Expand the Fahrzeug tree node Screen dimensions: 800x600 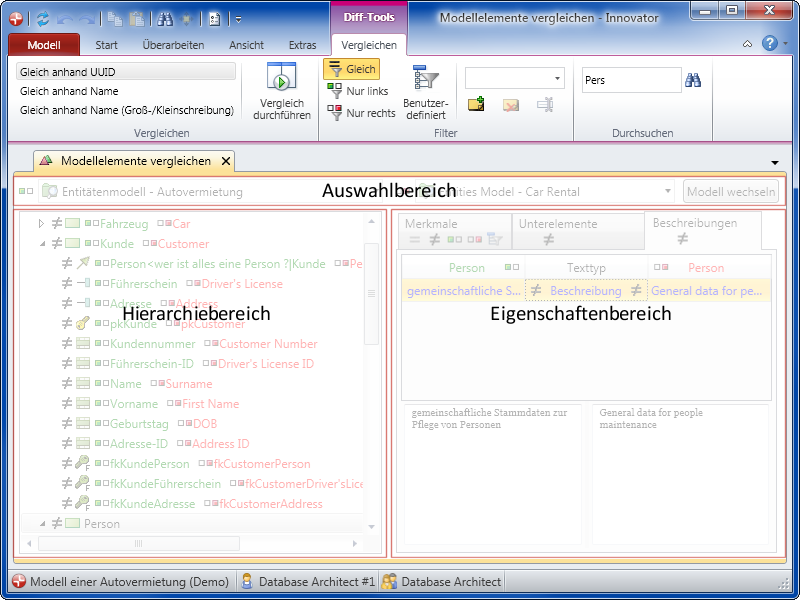[42, 224]
